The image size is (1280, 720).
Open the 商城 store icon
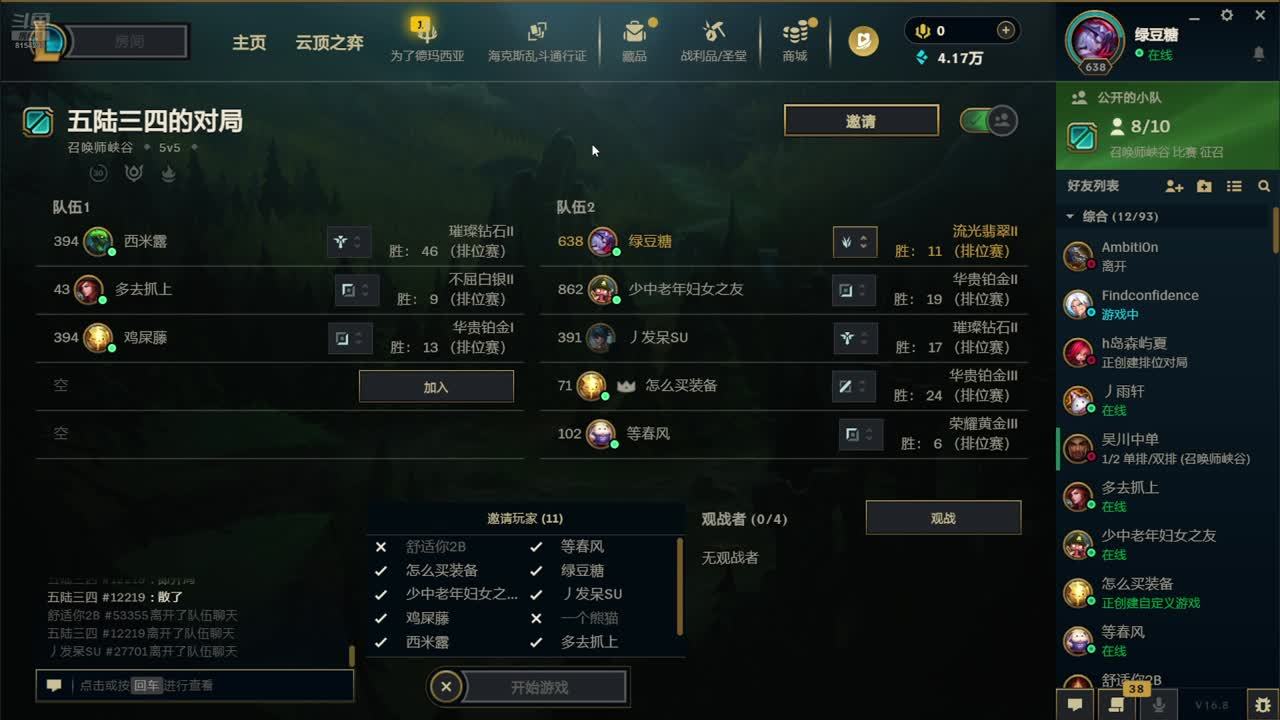tap(795, 32)
